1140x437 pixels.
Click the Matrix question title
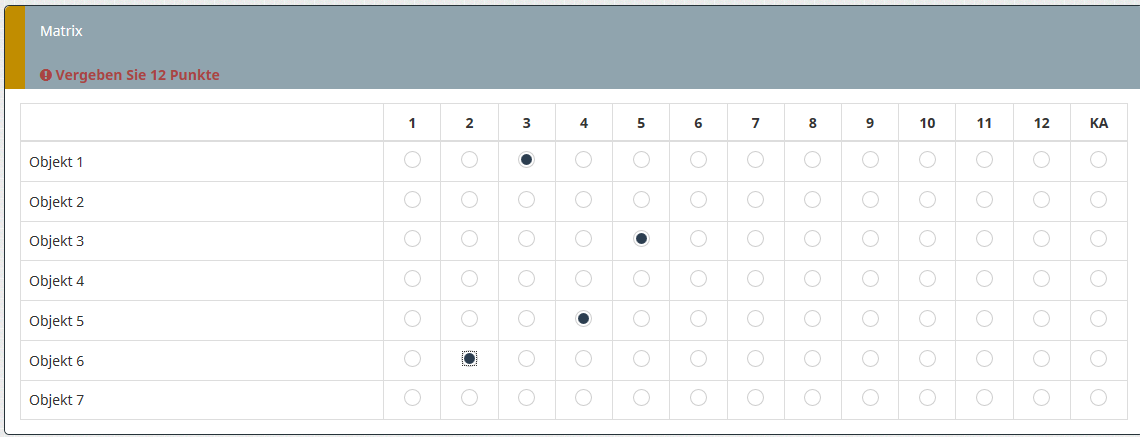[61, 31]
